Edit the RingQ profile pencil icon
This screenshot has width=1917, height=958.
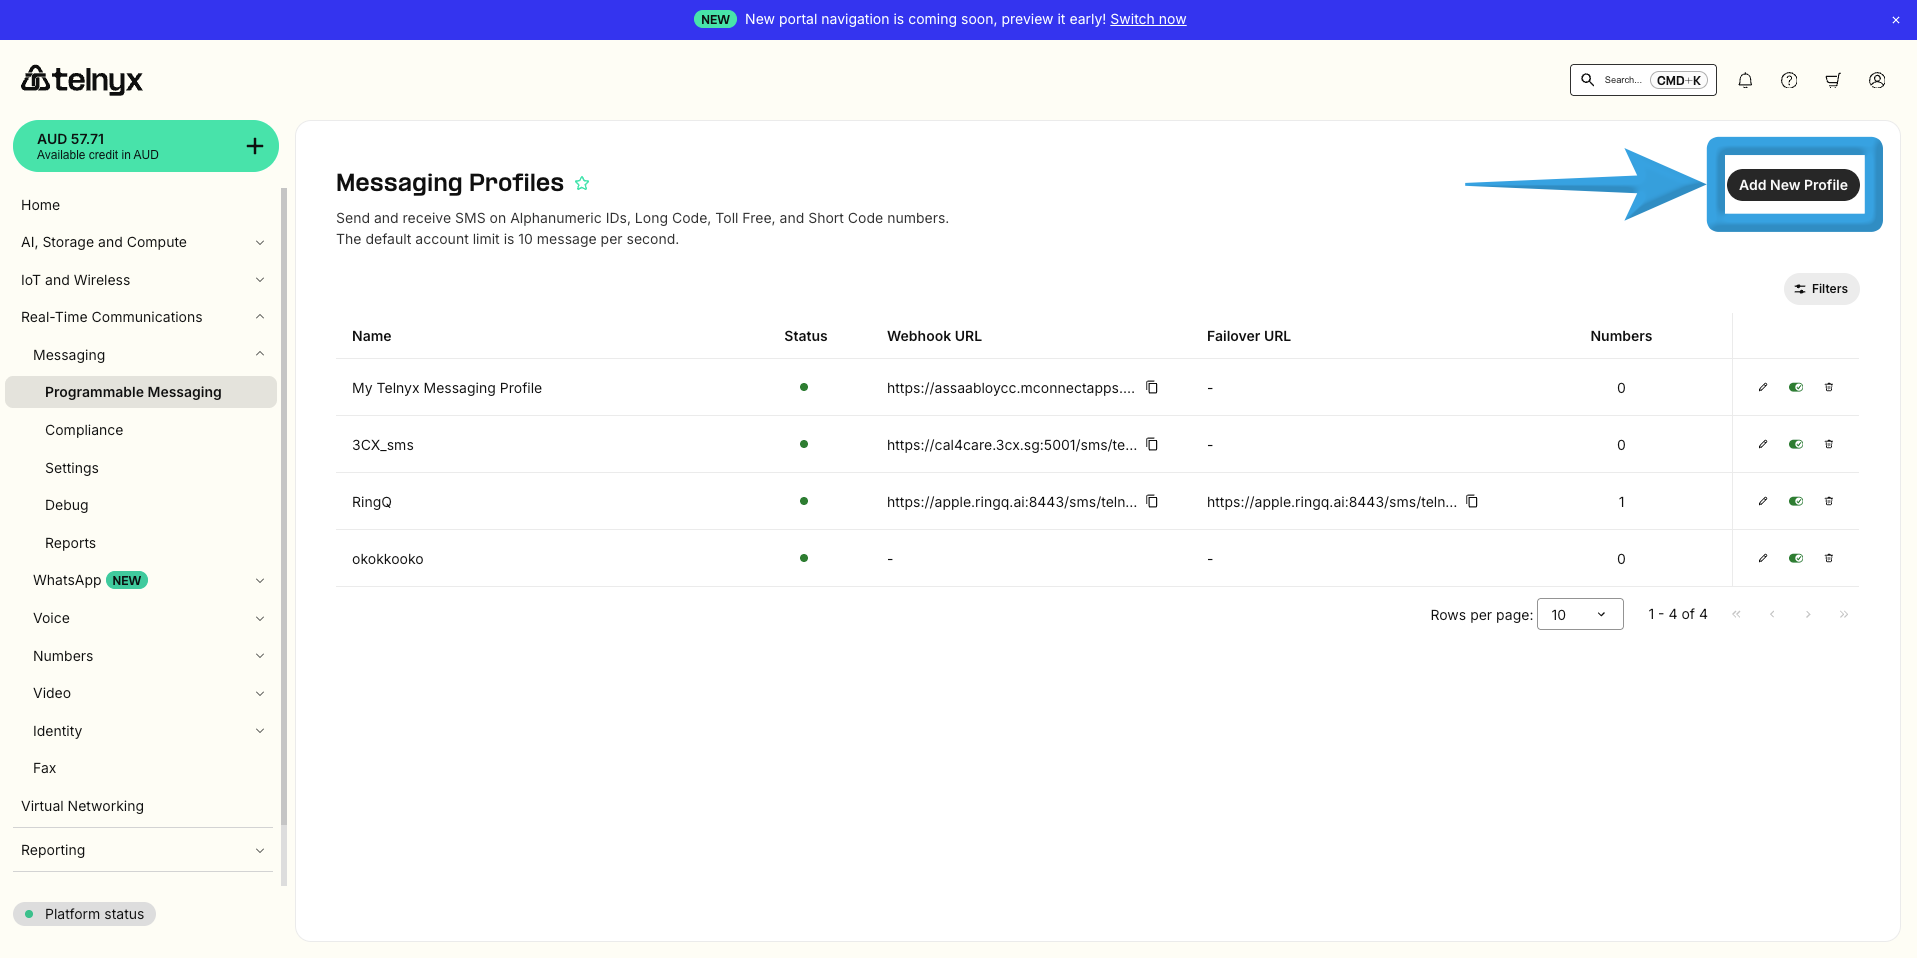[1763, 501]
